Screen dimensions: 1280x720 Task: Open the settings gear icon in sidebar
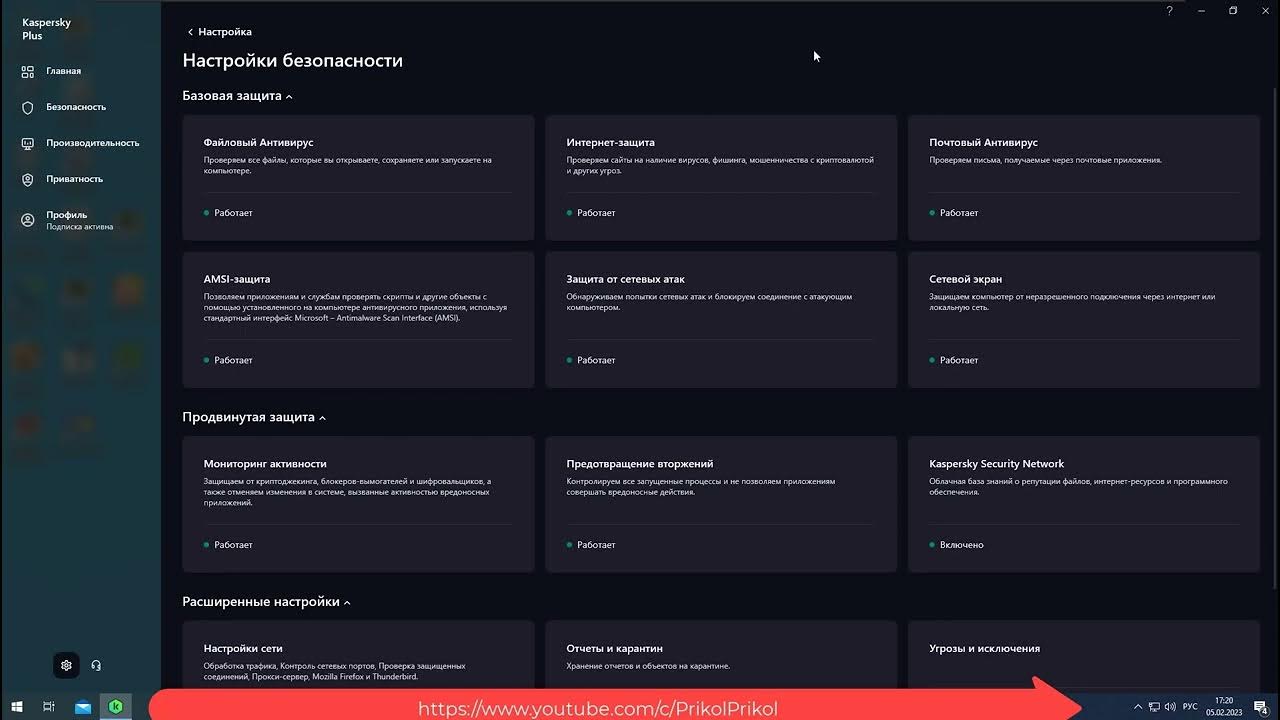pyautogui.click(x=66, y=665)
